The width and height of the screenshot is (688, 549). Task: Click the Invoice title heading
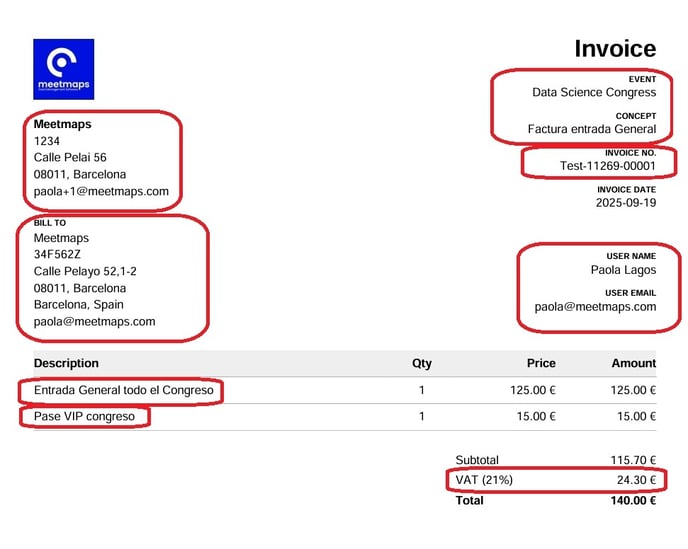pyautogui.click(x=615, y=49)
